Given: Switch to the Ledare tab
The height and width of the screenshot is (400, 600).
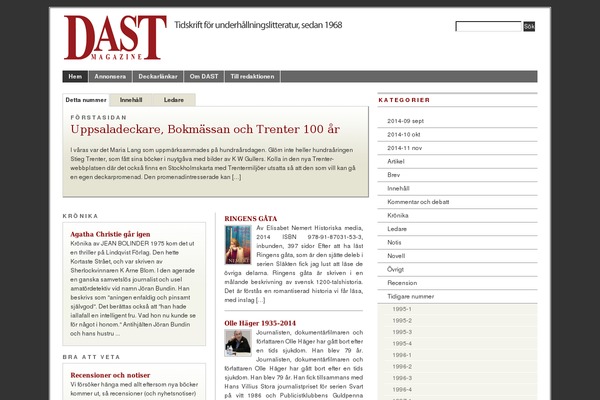Looking at the screenshot, I should pos(174,100).
